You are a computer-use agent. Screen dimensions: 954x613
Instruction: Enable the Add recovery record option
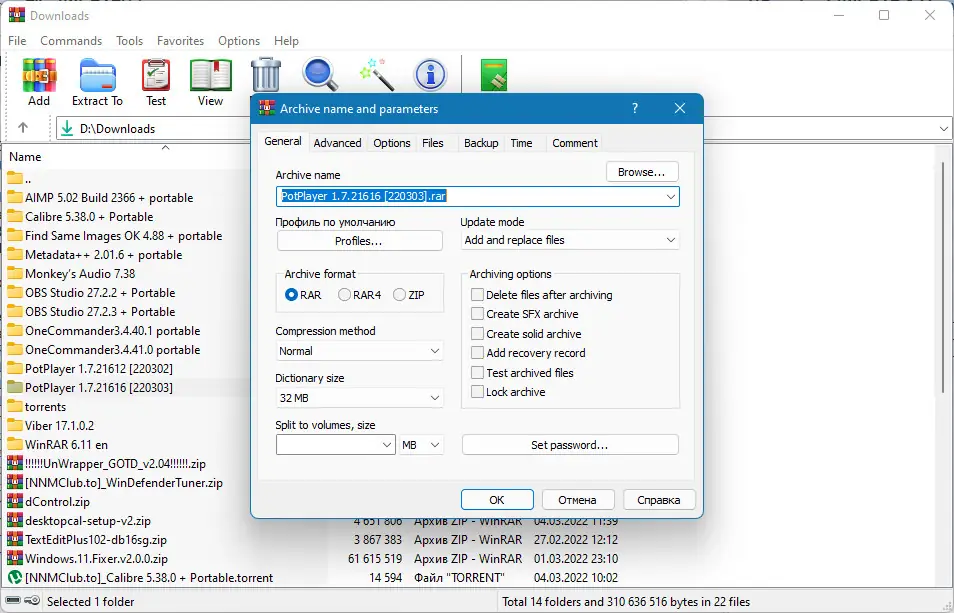(x=478, y=353)
